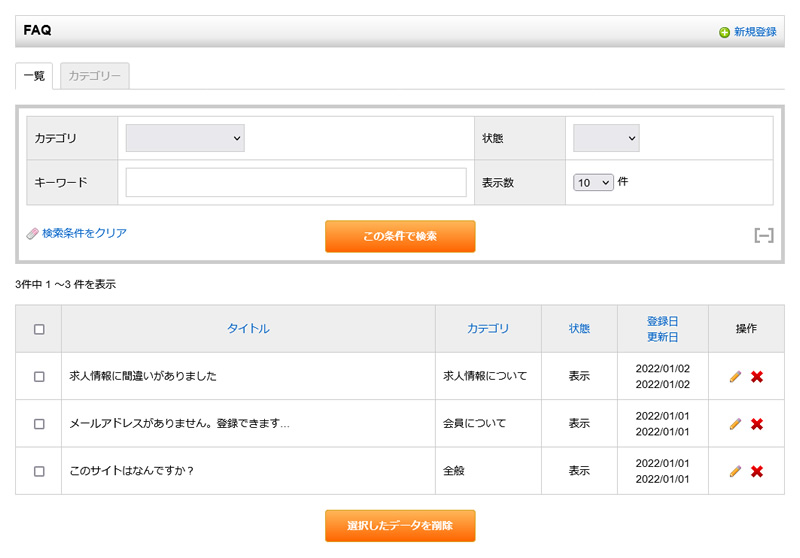800x558 pixels.
Task: Open the 新規登録 link
Action: tap(755, 32)
